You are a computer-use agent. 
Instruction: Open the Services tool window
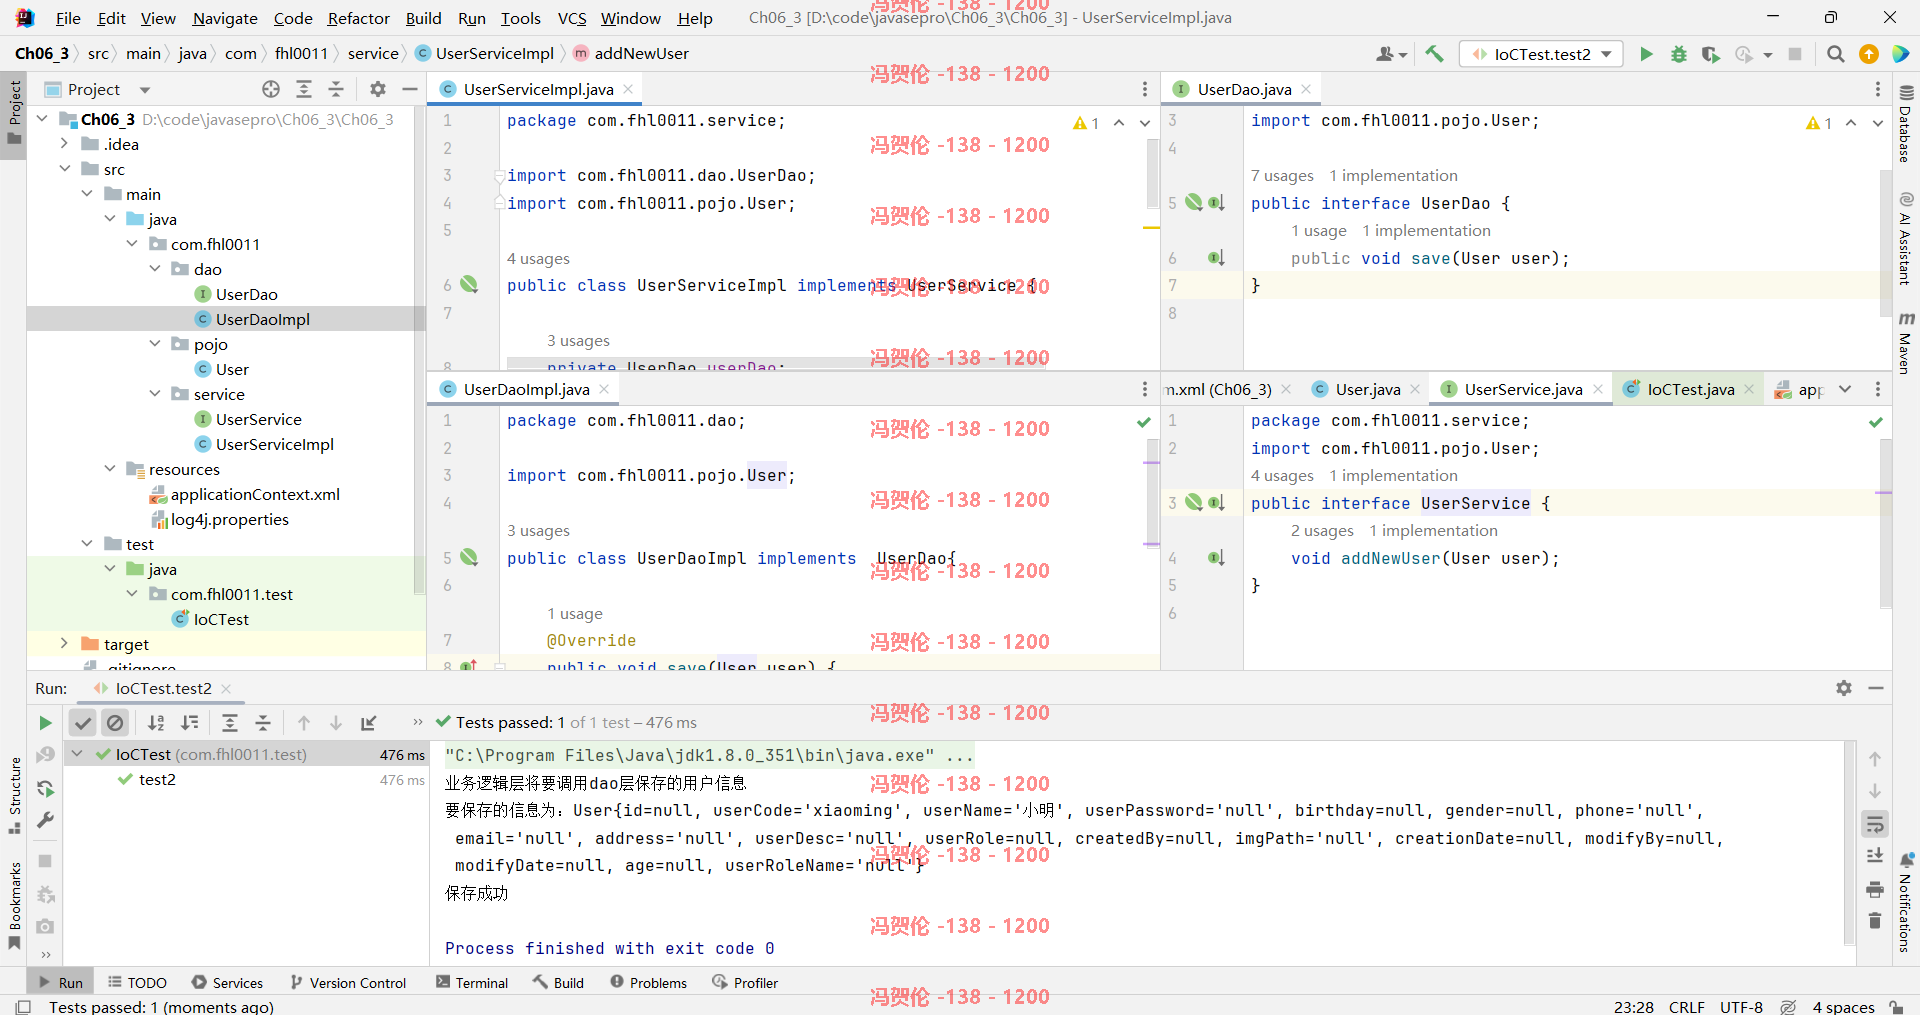click(227, 983)
